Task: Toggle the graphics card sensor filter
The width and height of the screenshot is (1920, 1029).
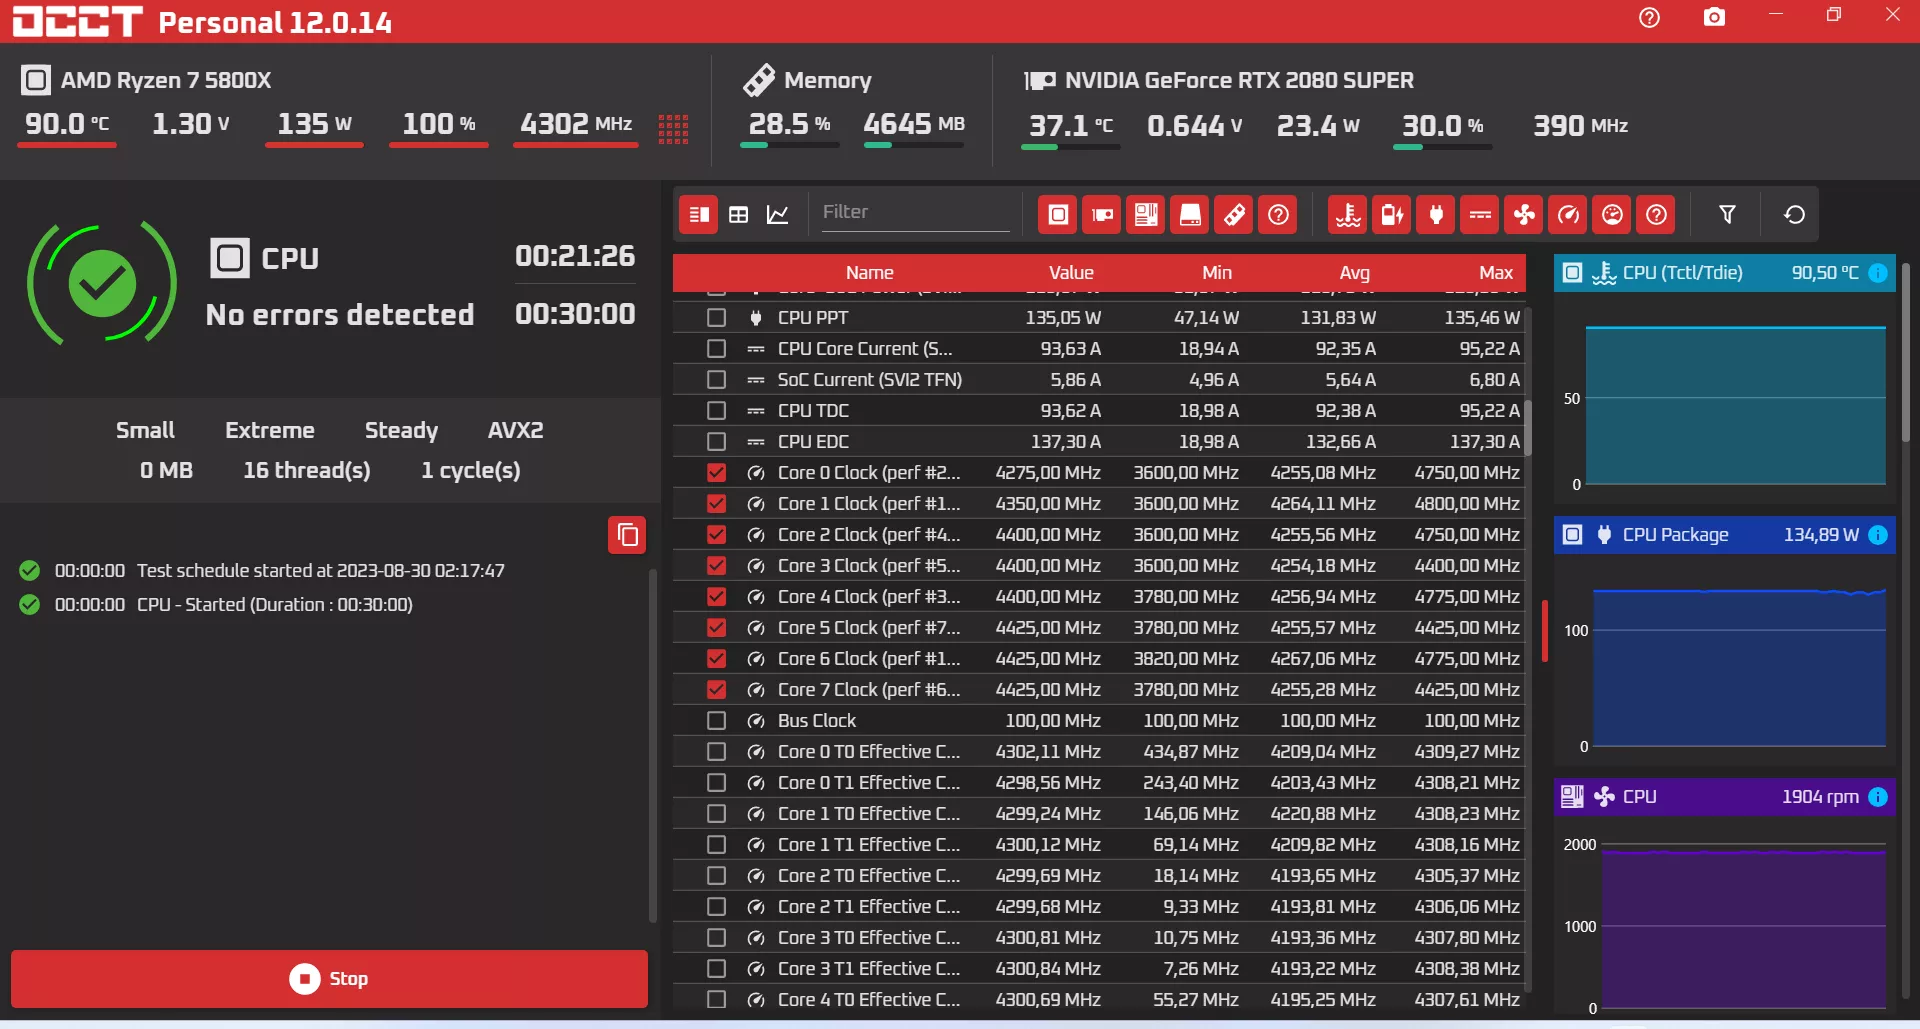Action: click(1102, 215)
